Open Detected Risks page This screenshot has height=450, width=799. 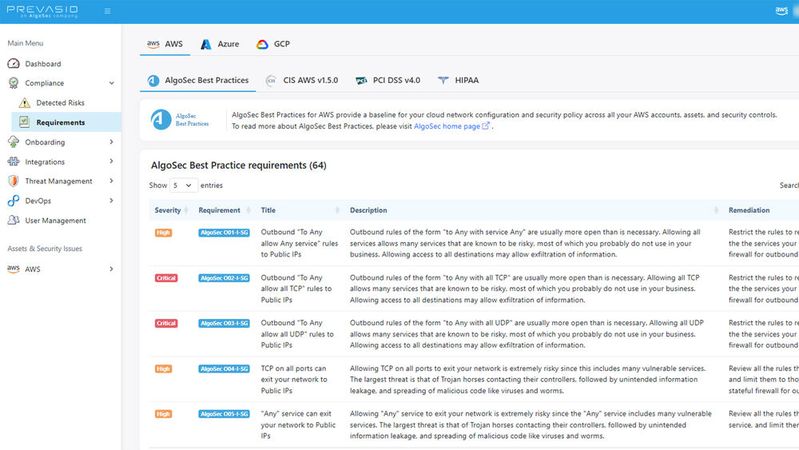pyautogui.click(x=60, y=103)
